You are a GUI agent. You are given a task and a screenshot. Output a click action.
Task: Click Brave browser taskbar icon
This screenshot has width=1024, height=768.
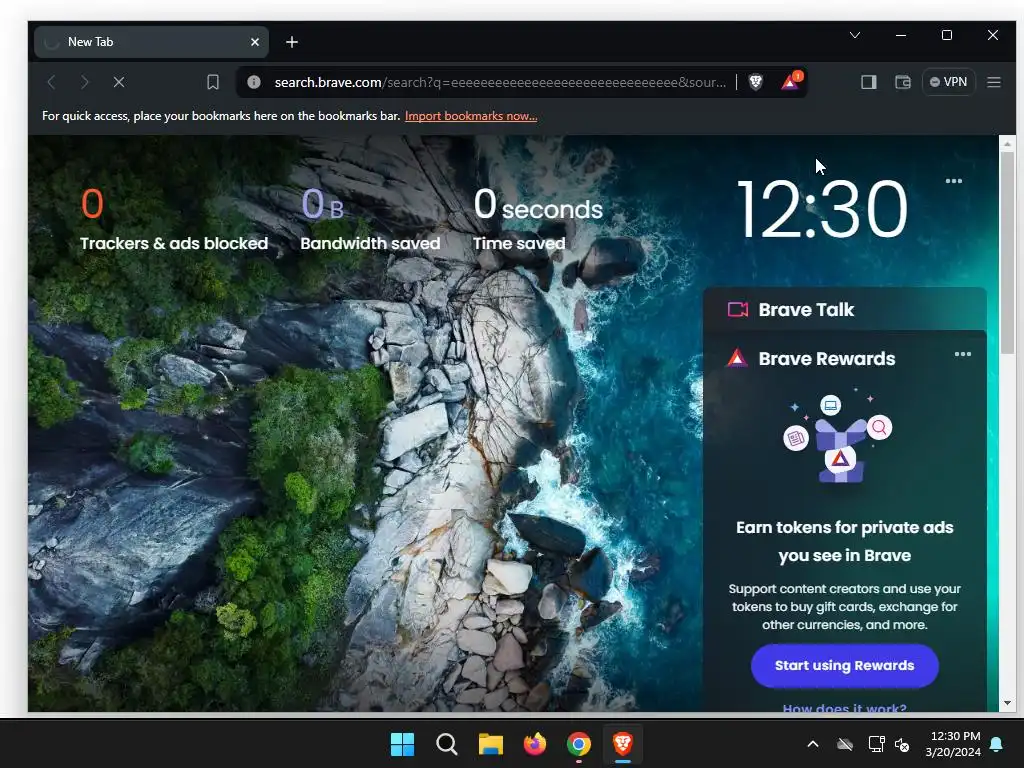(623, 744)
